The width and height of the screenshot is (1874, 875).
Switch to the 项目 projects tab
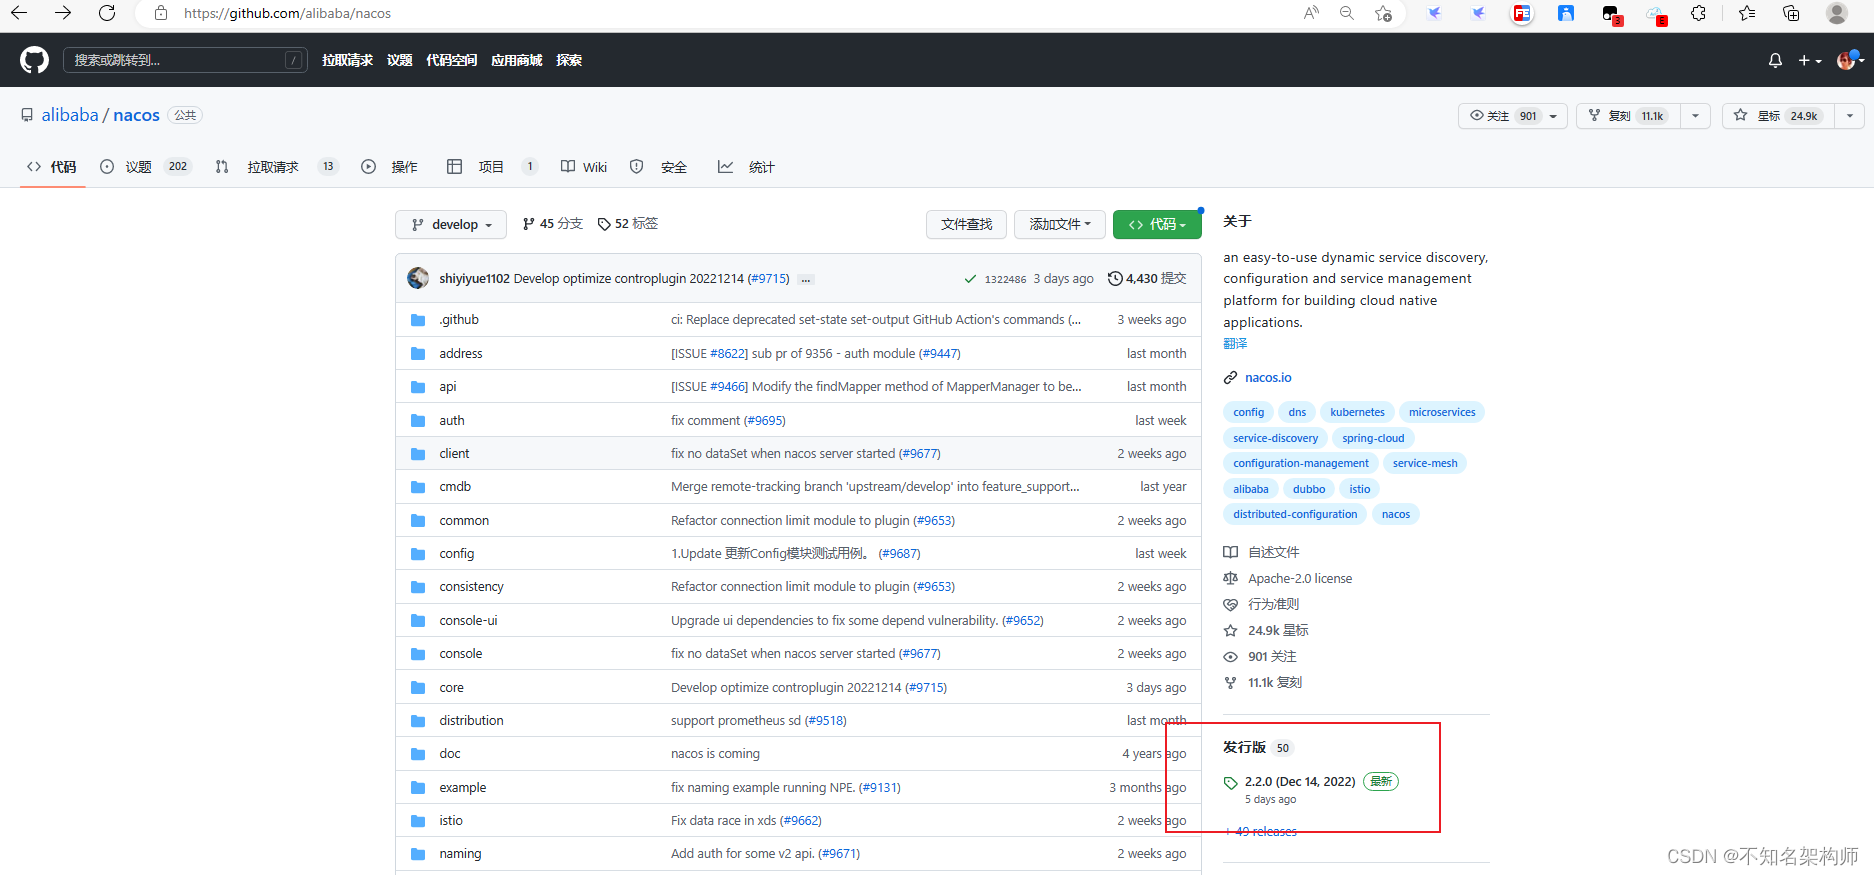click(x=492, y=167)
